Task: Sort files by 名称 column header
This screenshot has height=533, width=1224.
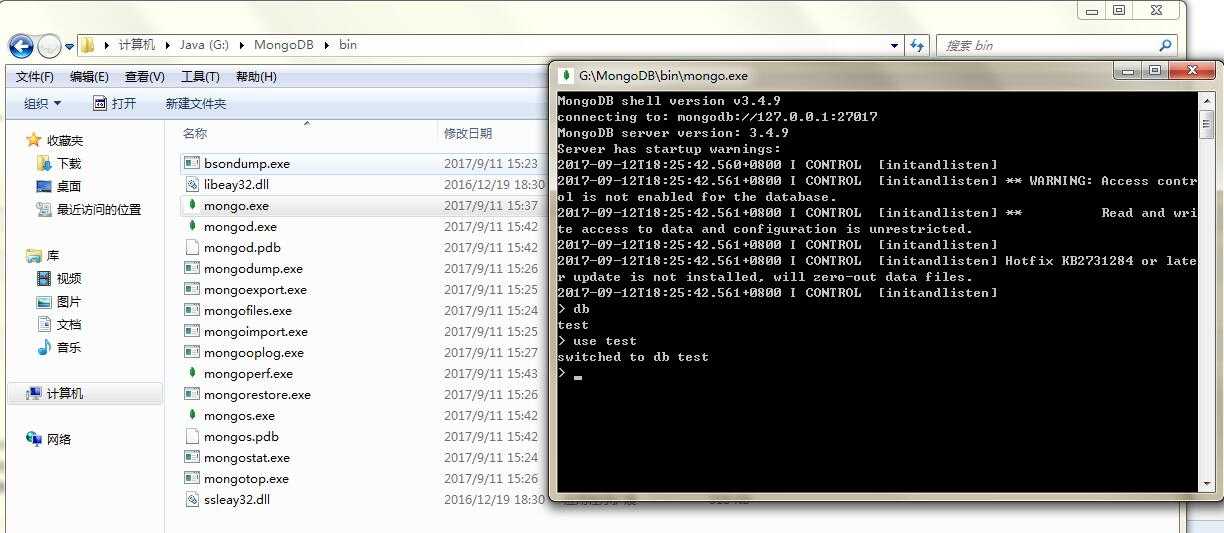Action: [195, 133]
